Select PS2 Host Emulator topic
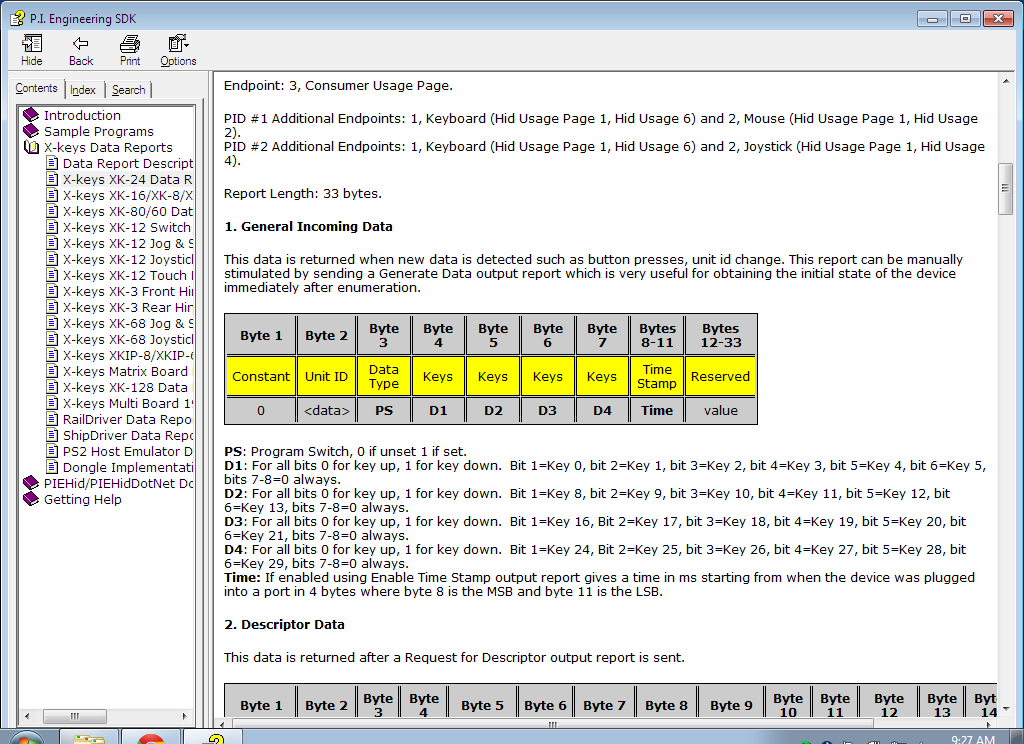 [x=127, y=451]
